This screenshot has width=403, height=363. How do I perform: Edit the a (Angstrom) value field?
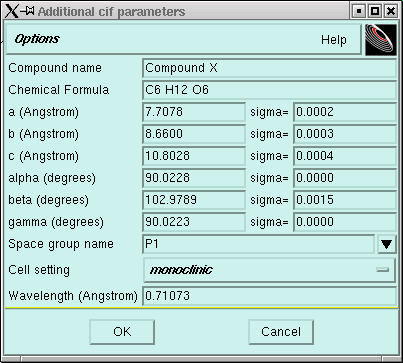(194, 112)
